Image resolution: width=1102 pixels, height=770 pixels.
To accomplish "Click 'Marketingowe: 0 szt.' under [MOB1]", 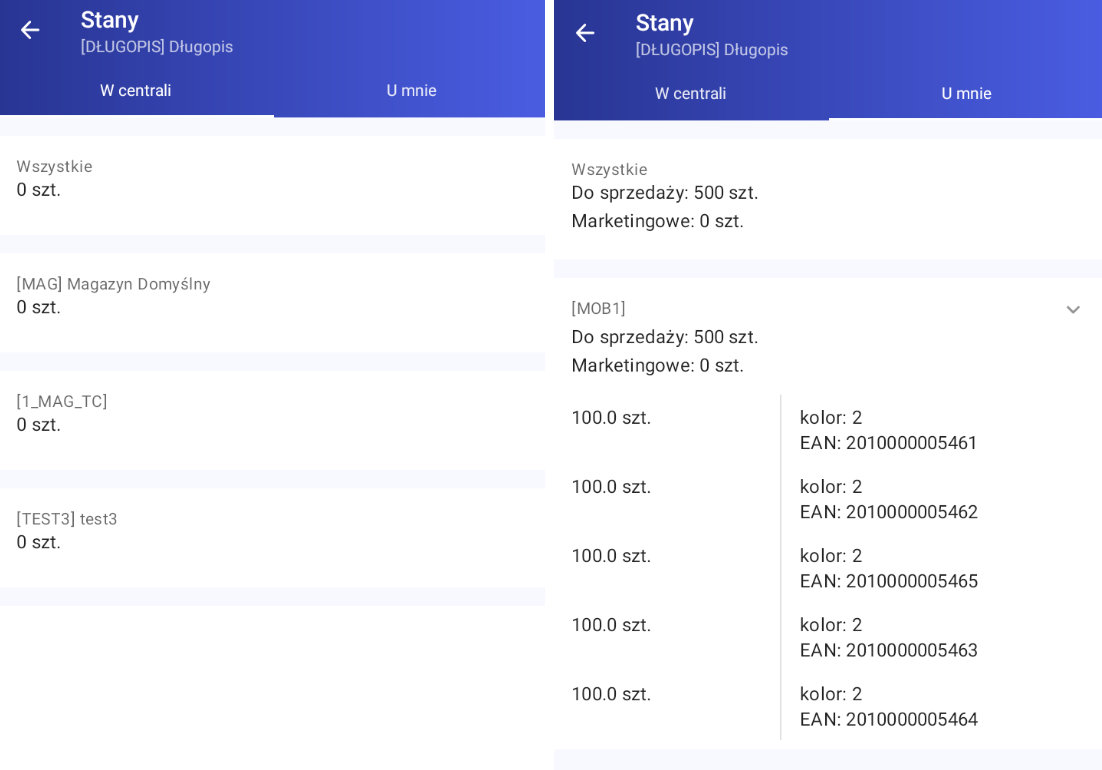I will [x=657, y=365].
